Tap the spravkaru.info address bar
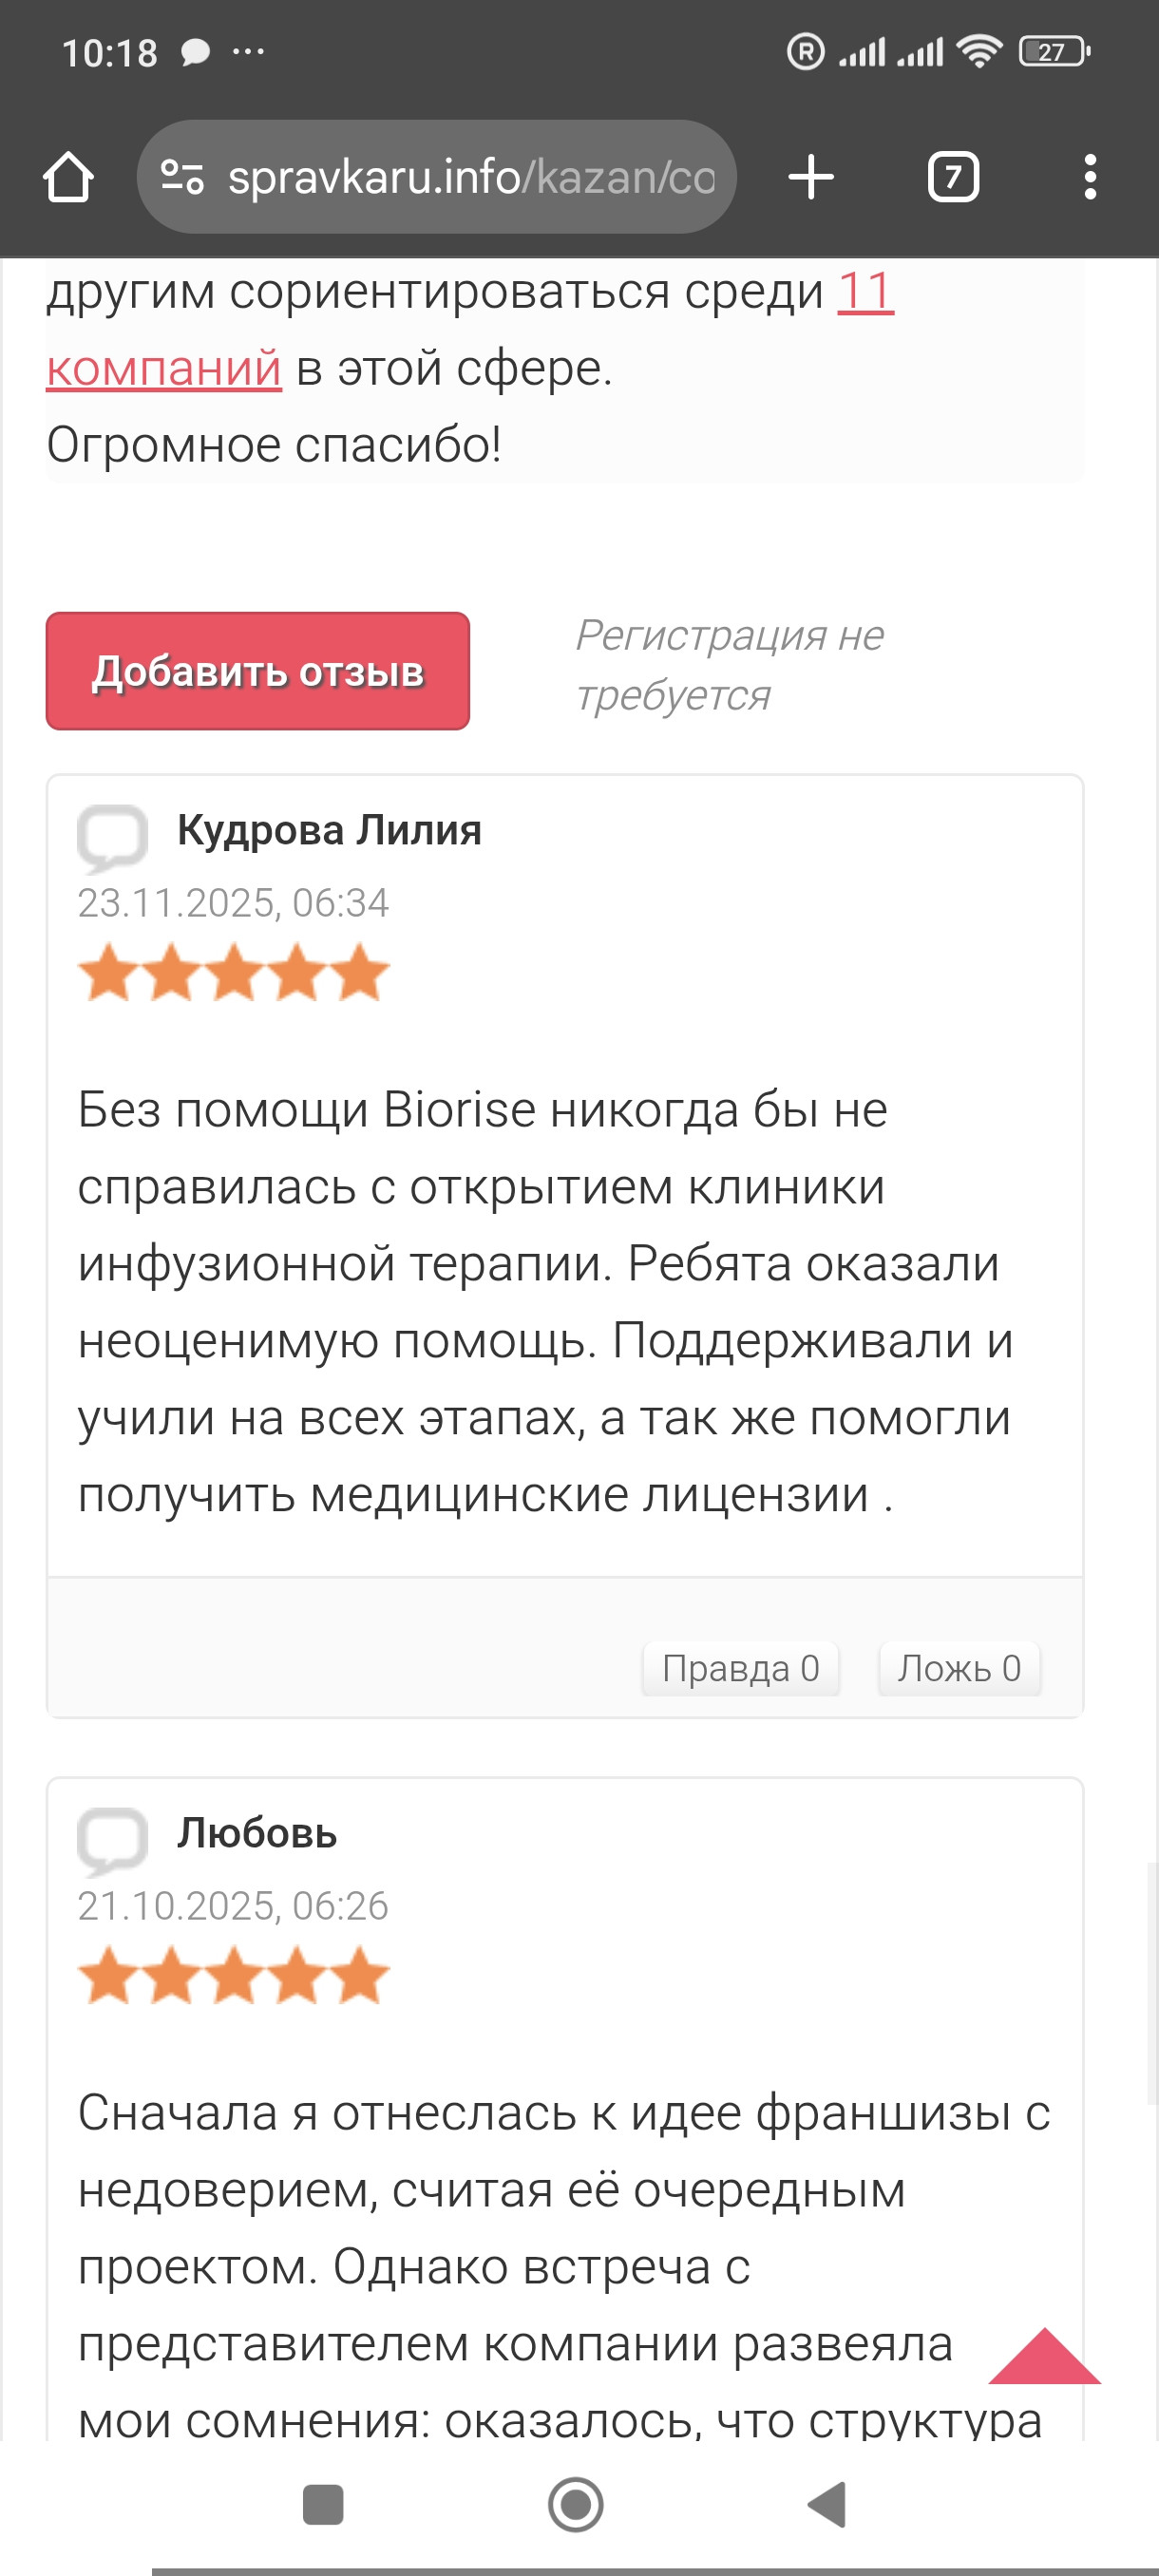 (x=470, y=178)
